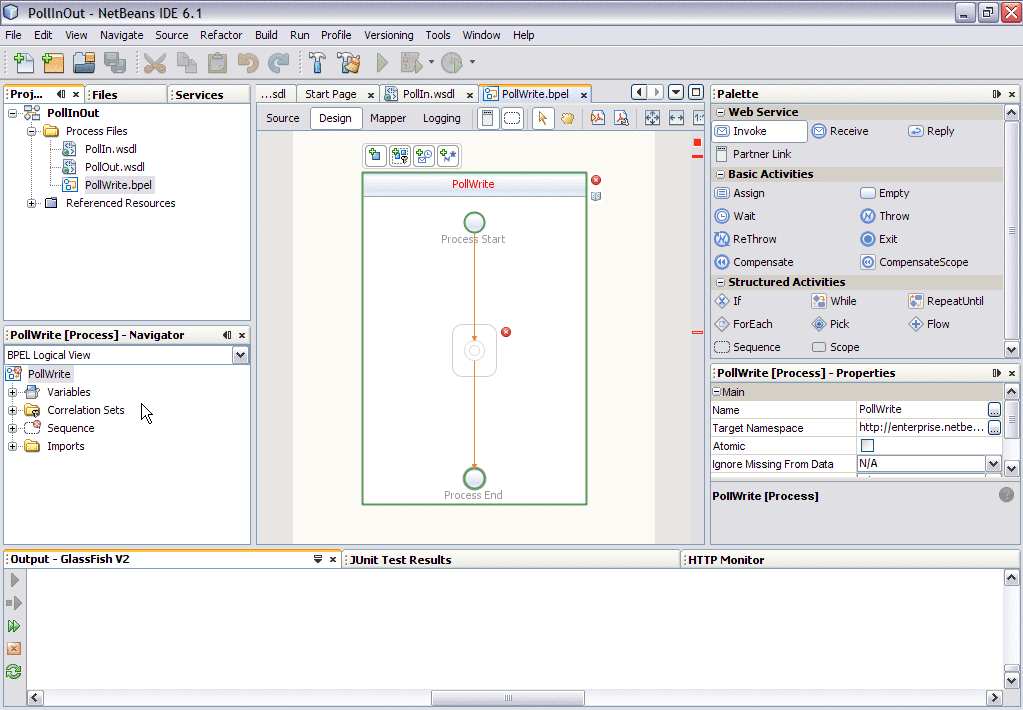Run the main project with green arrow icon
1023x710 pixels.
[x=383, y=62]
